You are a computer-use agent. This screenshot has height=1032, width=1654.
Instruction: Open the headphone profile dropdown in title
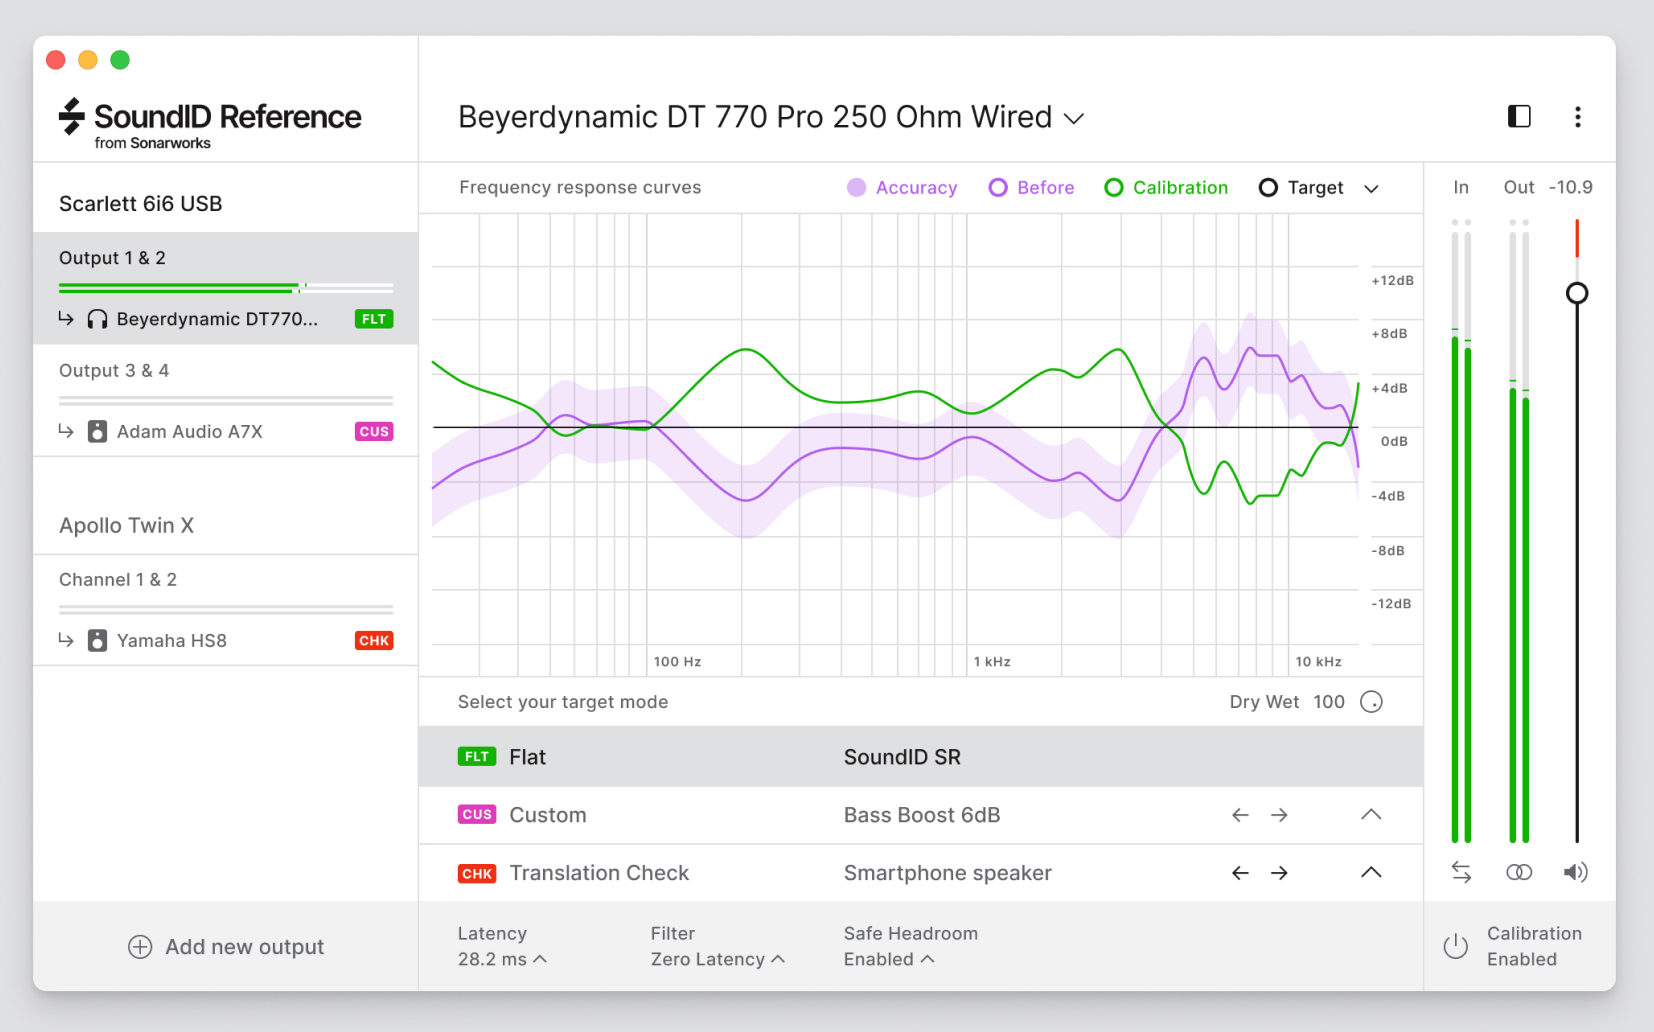[1074, 118]
